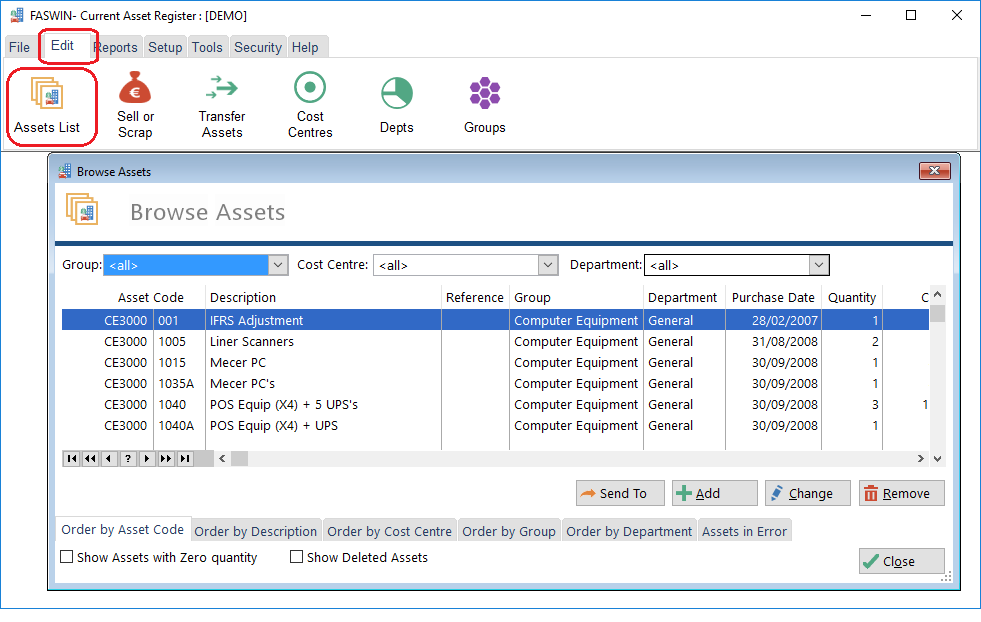Select Order by Cost Centre tab
This screenshot has height=622, width=981.
389,532
